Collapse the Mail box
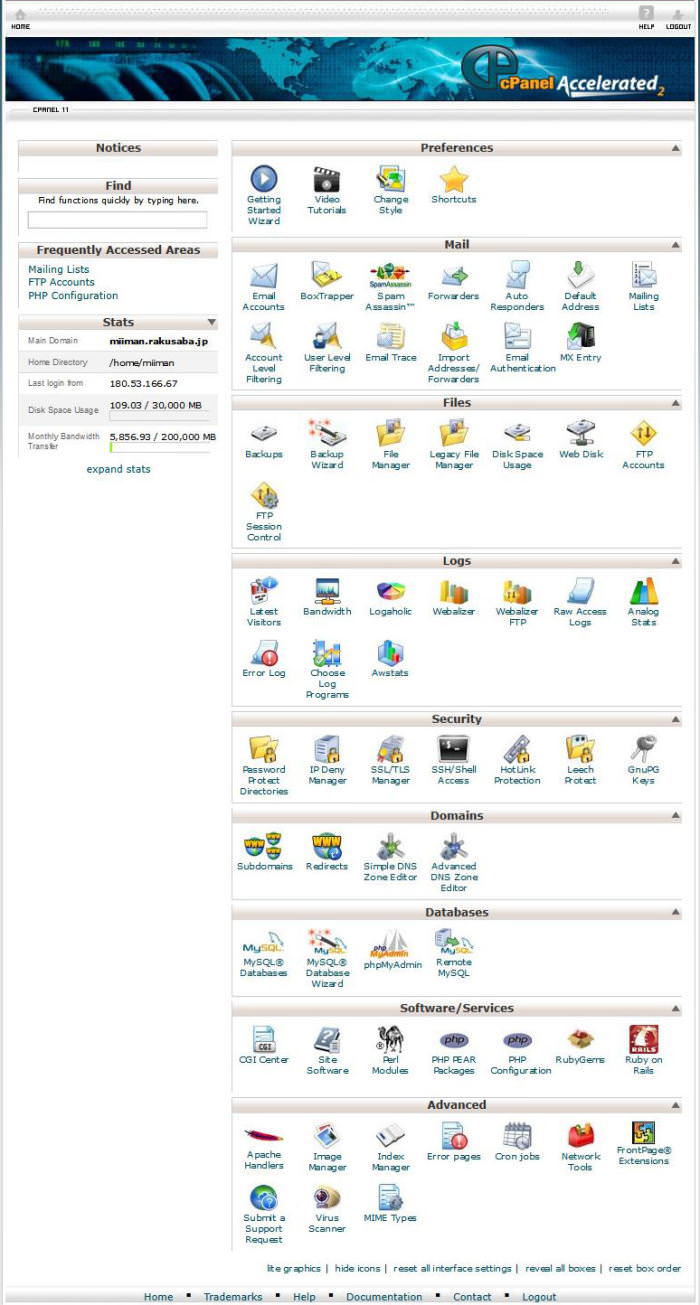 point(676,245)
